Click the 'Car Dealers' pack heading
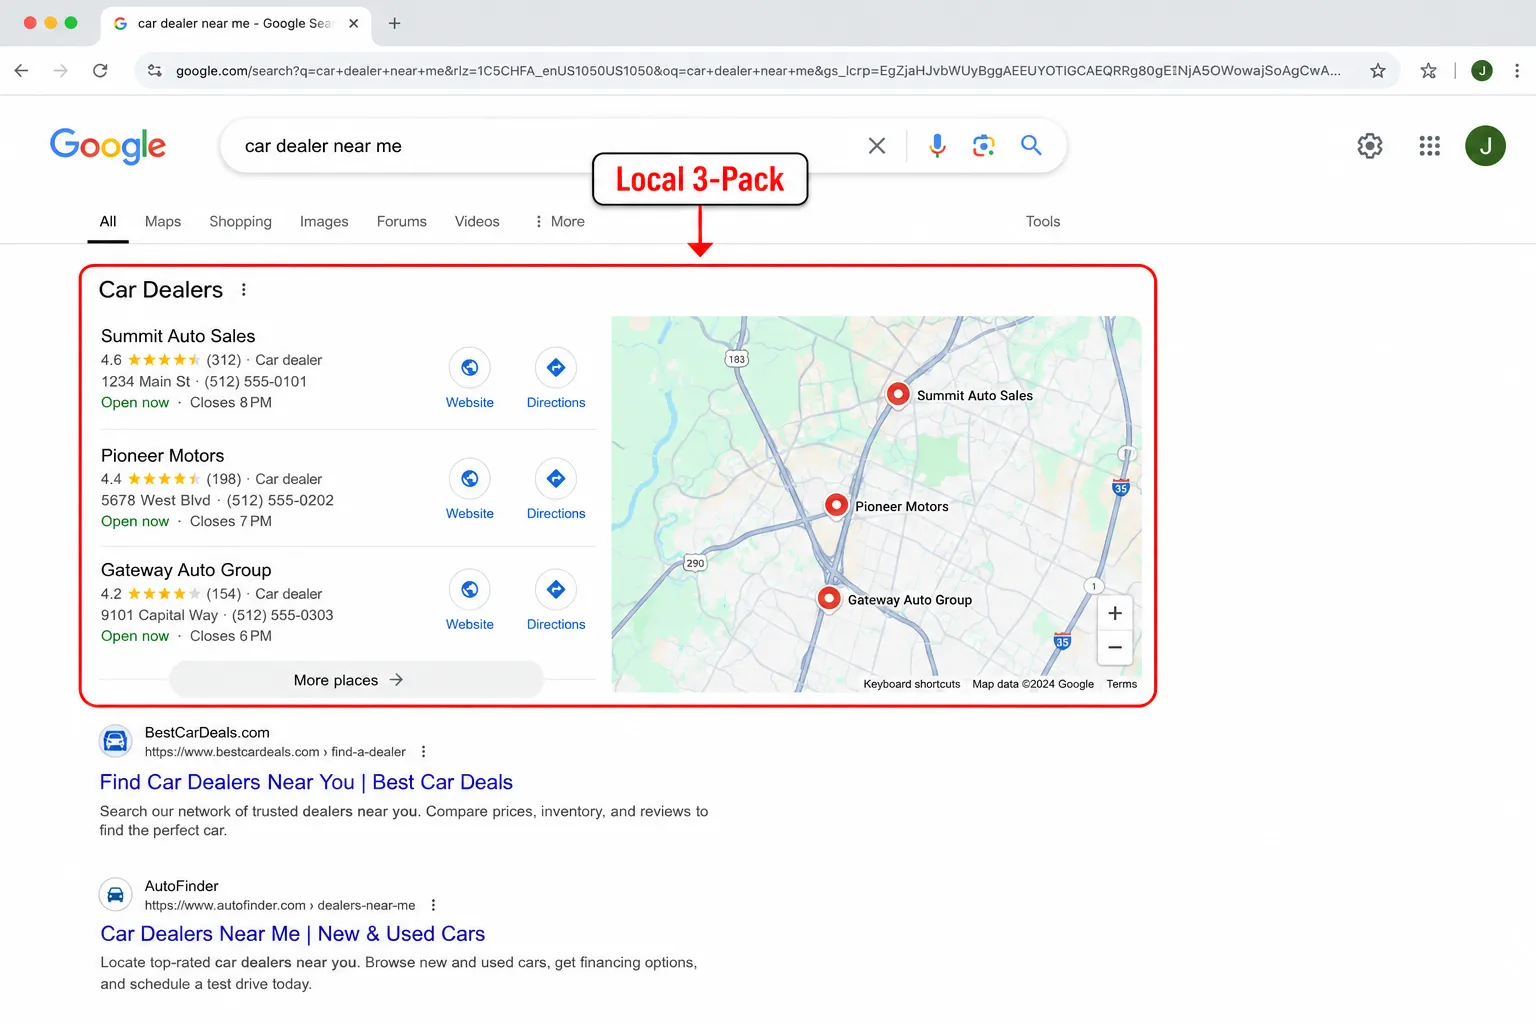The image size is (1536, 1024). pos(161,290)
